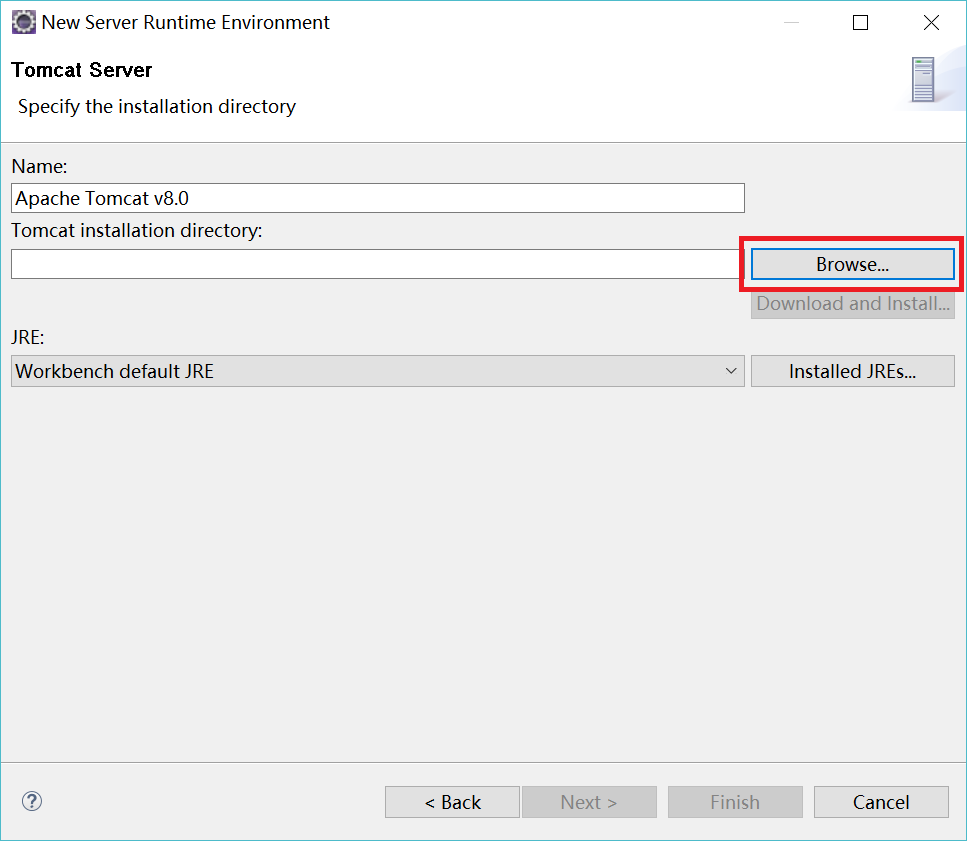Focus the Name field containing Apache Tomcat v8.0

click(378, 198)
